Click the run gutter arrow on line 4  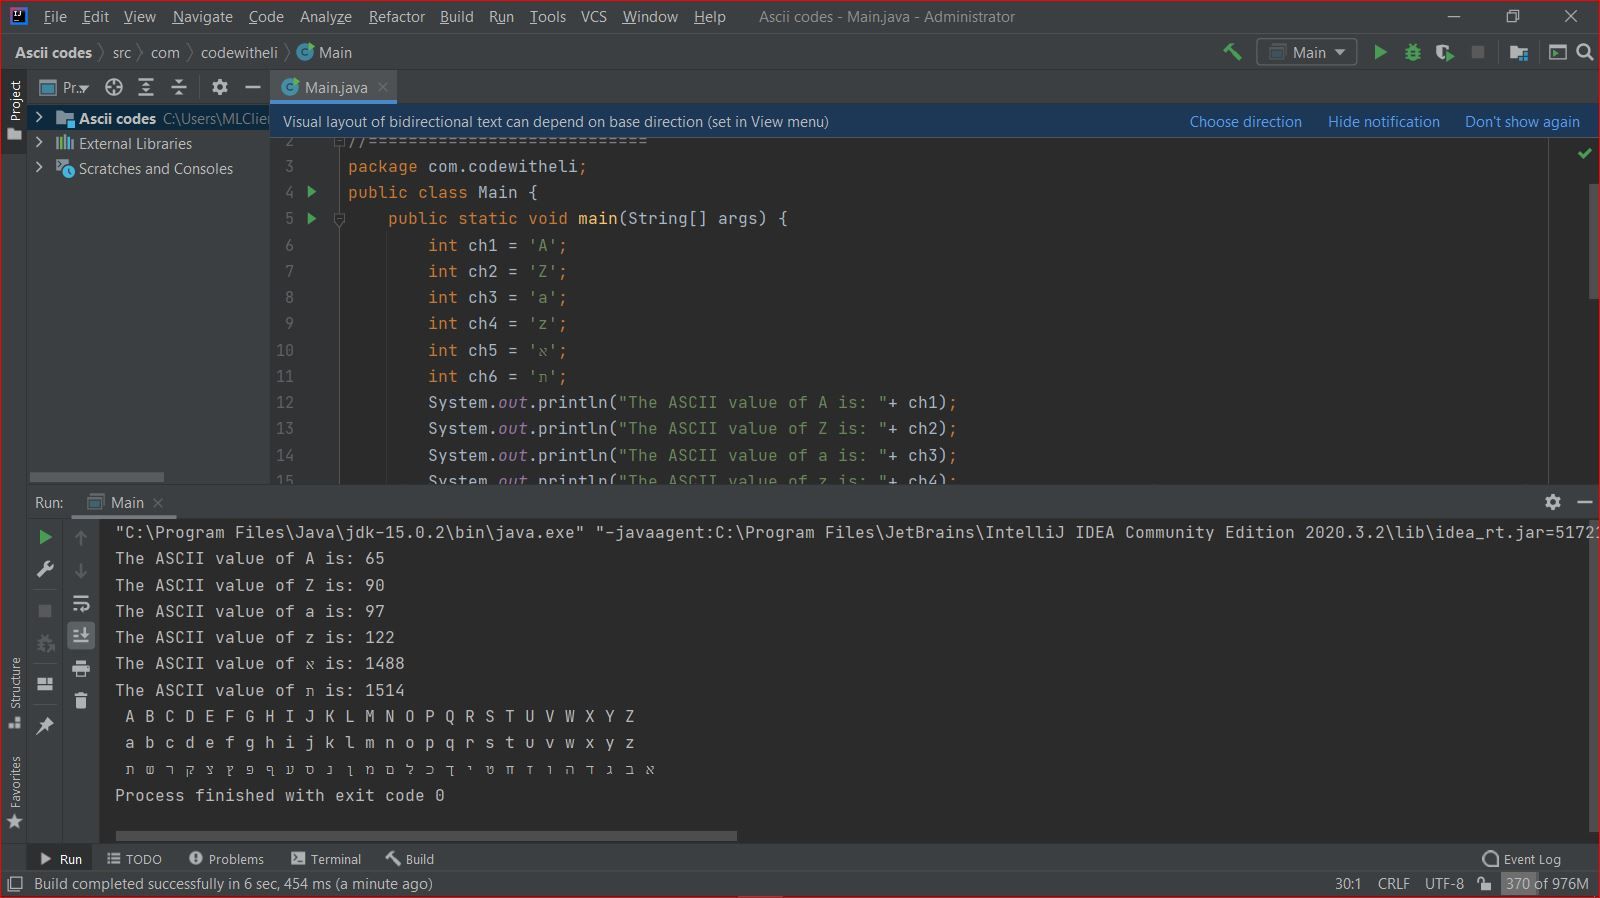(311, 191)
